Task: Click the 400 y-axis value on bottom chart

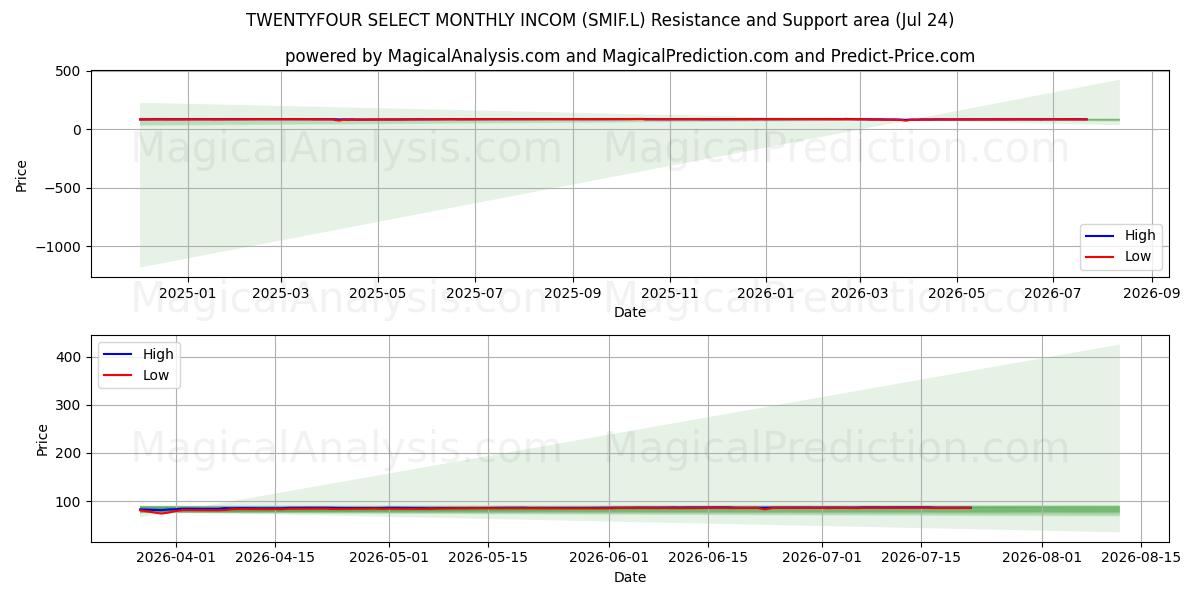Action: point(69,358)
